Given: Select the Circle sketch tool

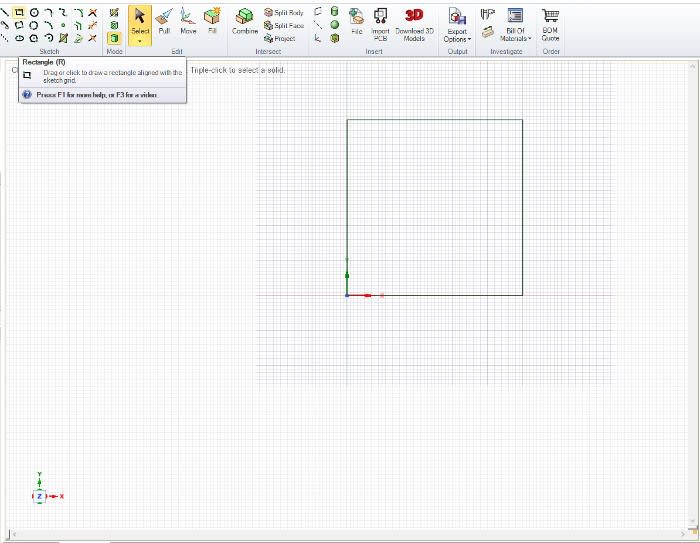Looking at the screenshot, I should click(x=34, y=13).
